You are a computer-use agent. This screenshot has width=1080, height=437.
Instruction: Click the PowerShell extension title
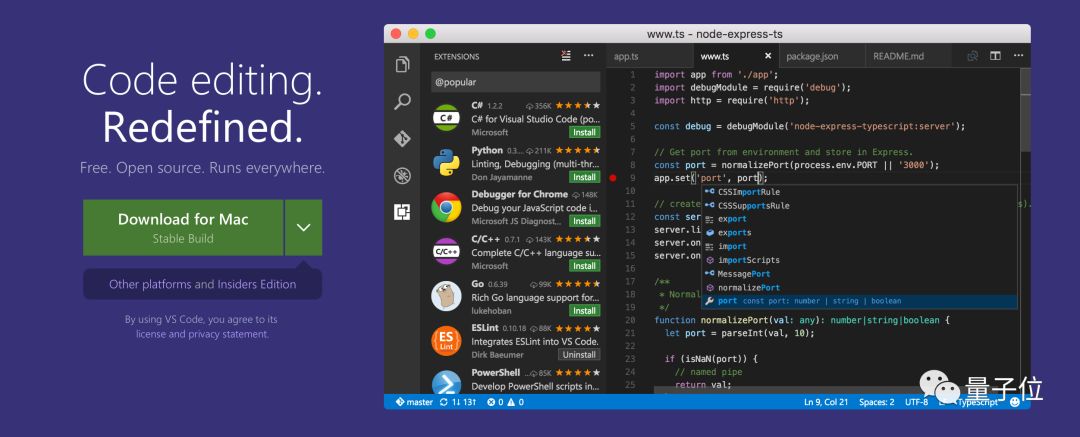click(496, 372)
